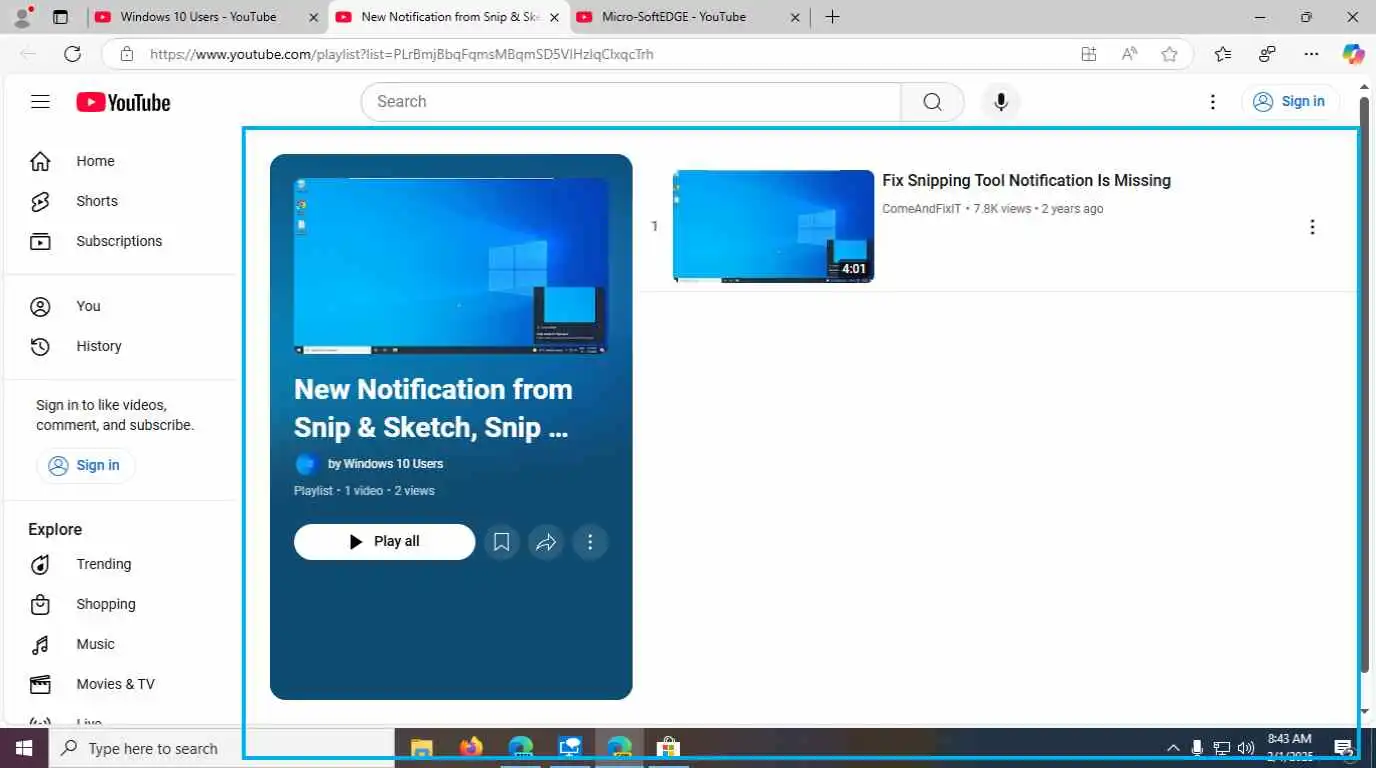Image resolution: width=1376 pixels, height=768 pixels.
Task: Open tab actions menu button
Action: (x=61, y=17)
